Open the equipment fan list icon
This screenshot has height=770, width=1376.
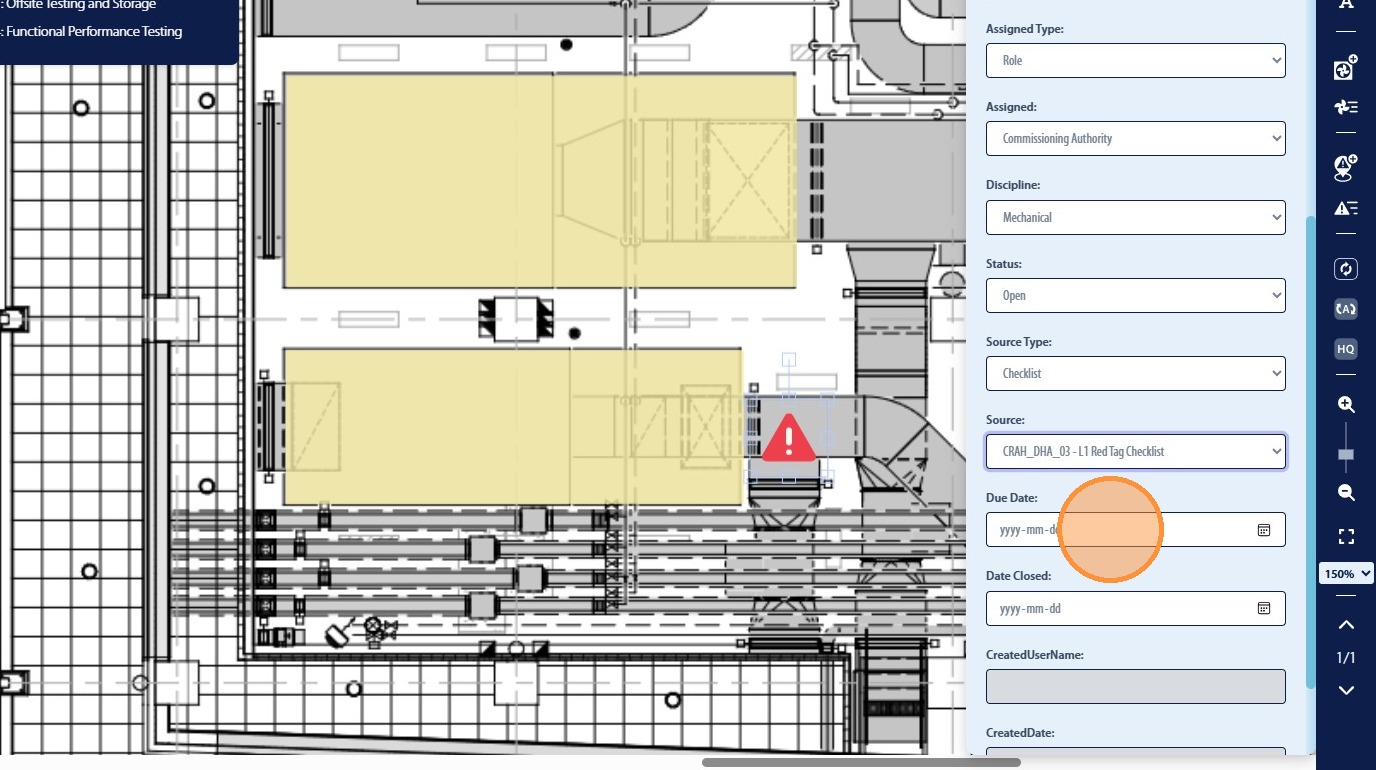(1346, 107)
